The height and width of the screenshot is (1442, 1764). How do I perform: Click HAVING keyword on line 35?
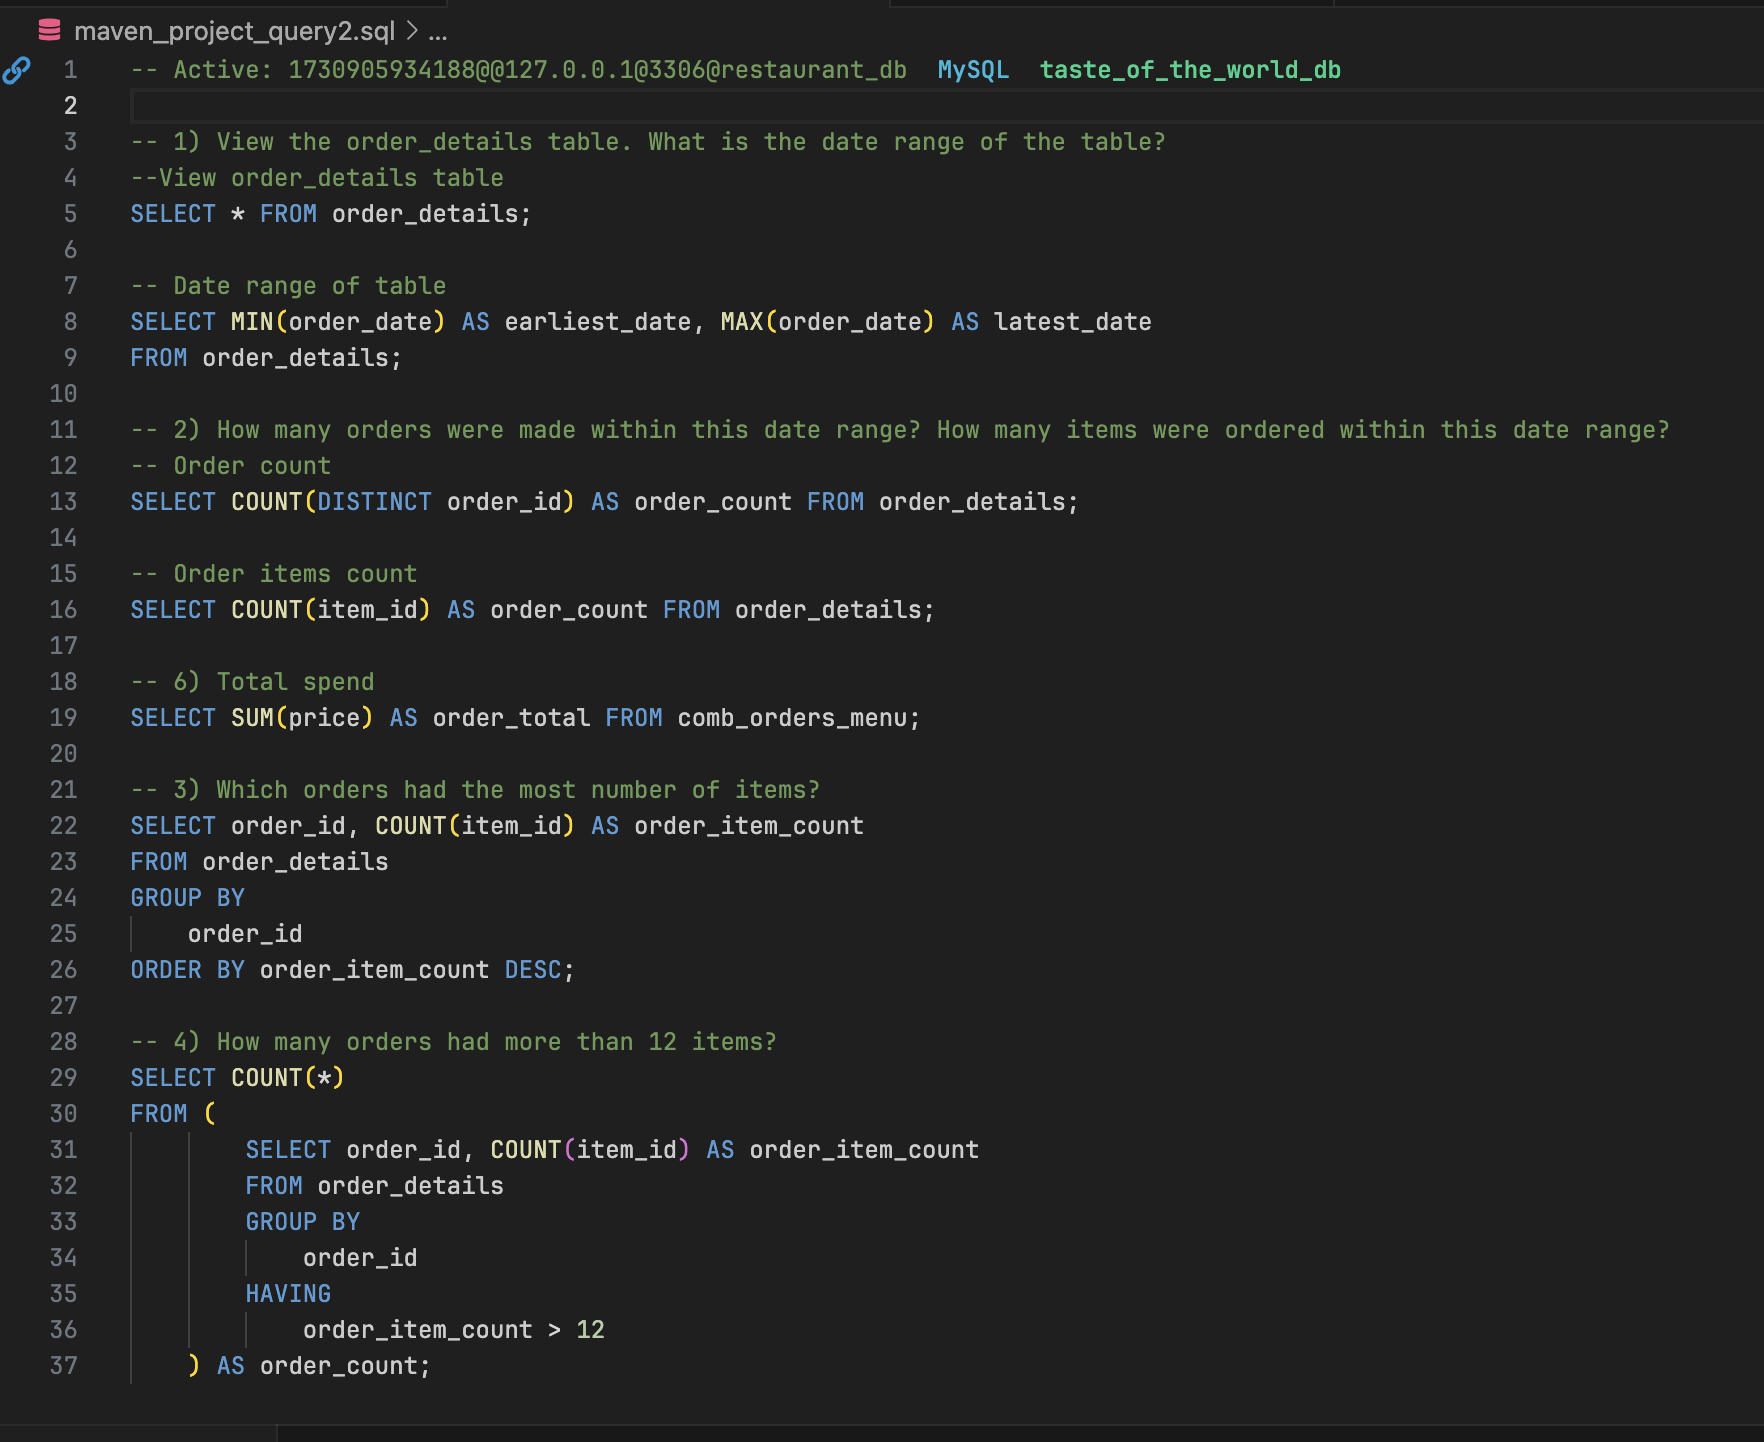tap(288, 1294)
